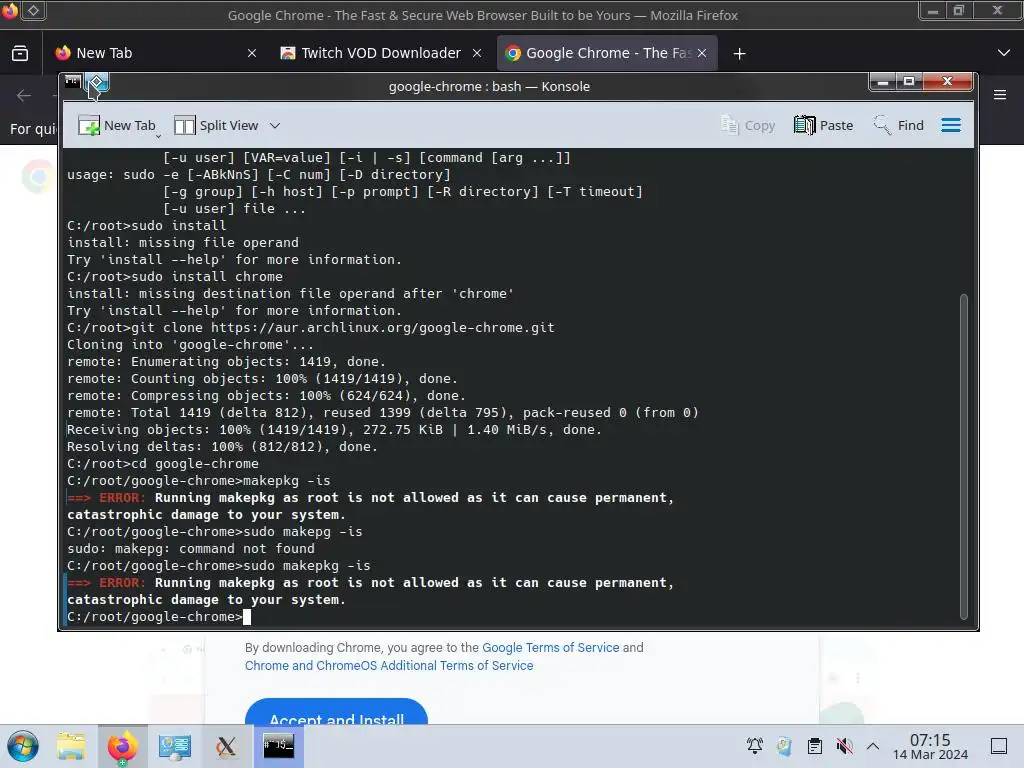Click the Konsole vertical scrollbar

click(963, 457)
